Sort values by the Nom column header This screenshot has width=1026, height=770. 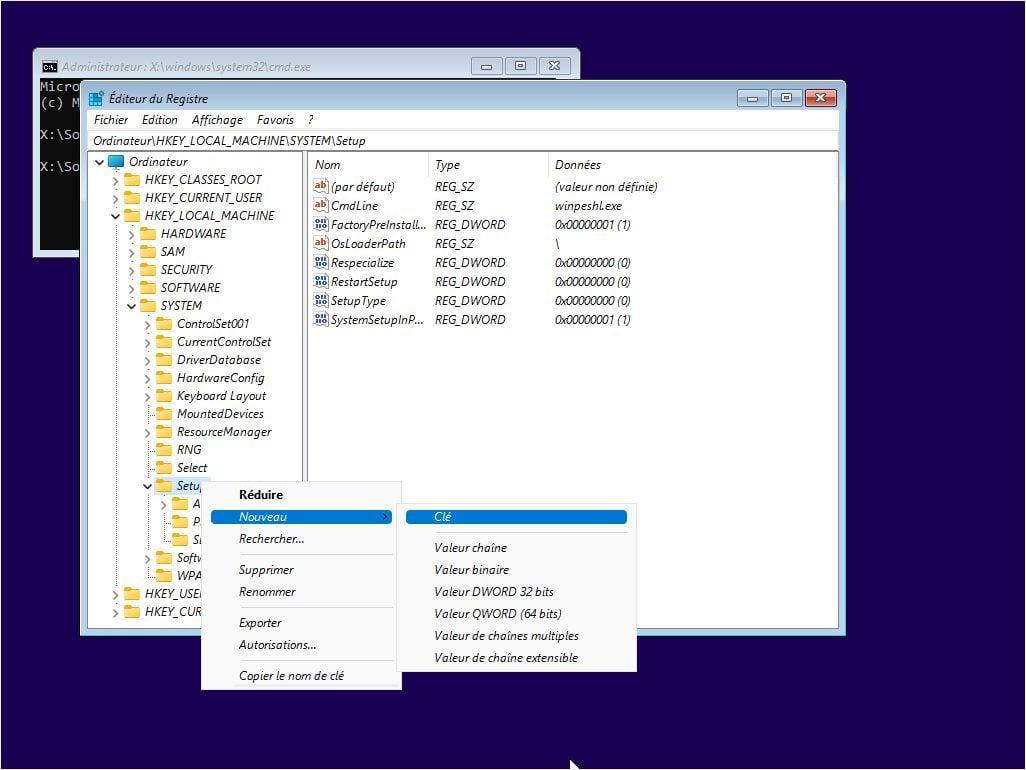(369, 165)
